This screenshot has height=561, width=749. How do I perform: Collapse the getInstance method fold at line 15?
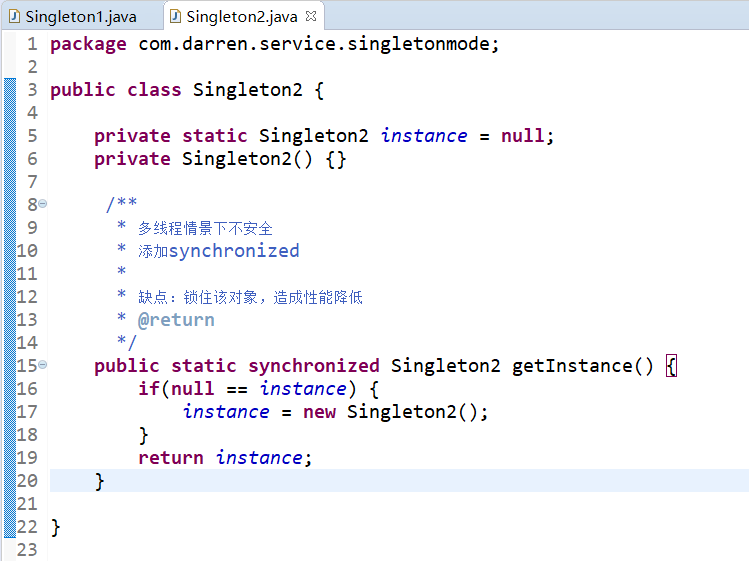tap(43, 365)
